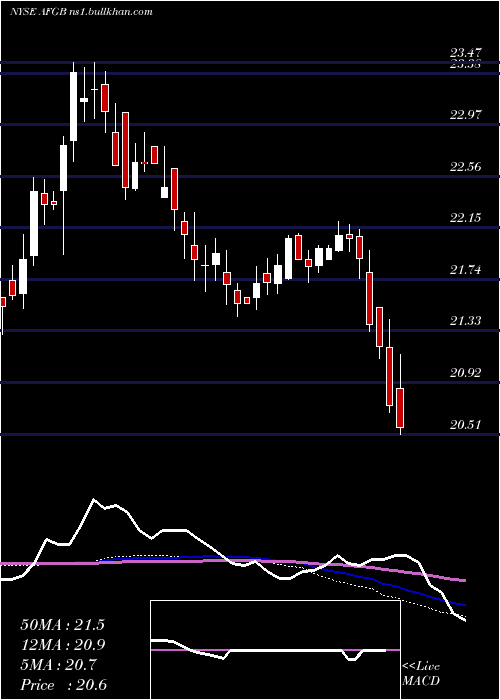Click the <<Live MACD label
Viewport: 500px width, 700px height.
pos(421,674)
